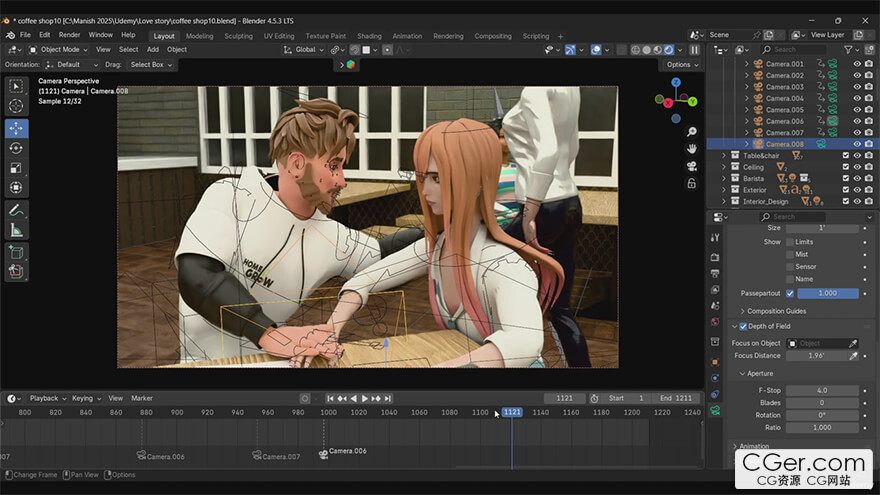The width and height of the screenshot is (880, 495).
Task: Click the hand pan view icon
Action: (x=691, y=148)
